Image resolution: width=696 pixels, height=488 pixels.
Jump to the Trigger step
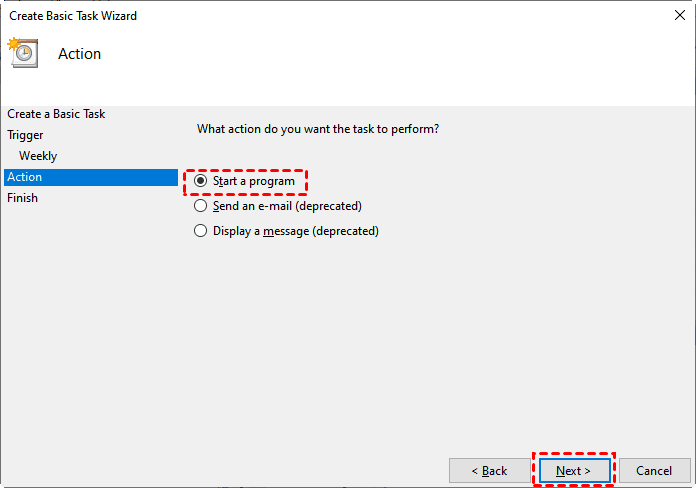pos(25,135)
